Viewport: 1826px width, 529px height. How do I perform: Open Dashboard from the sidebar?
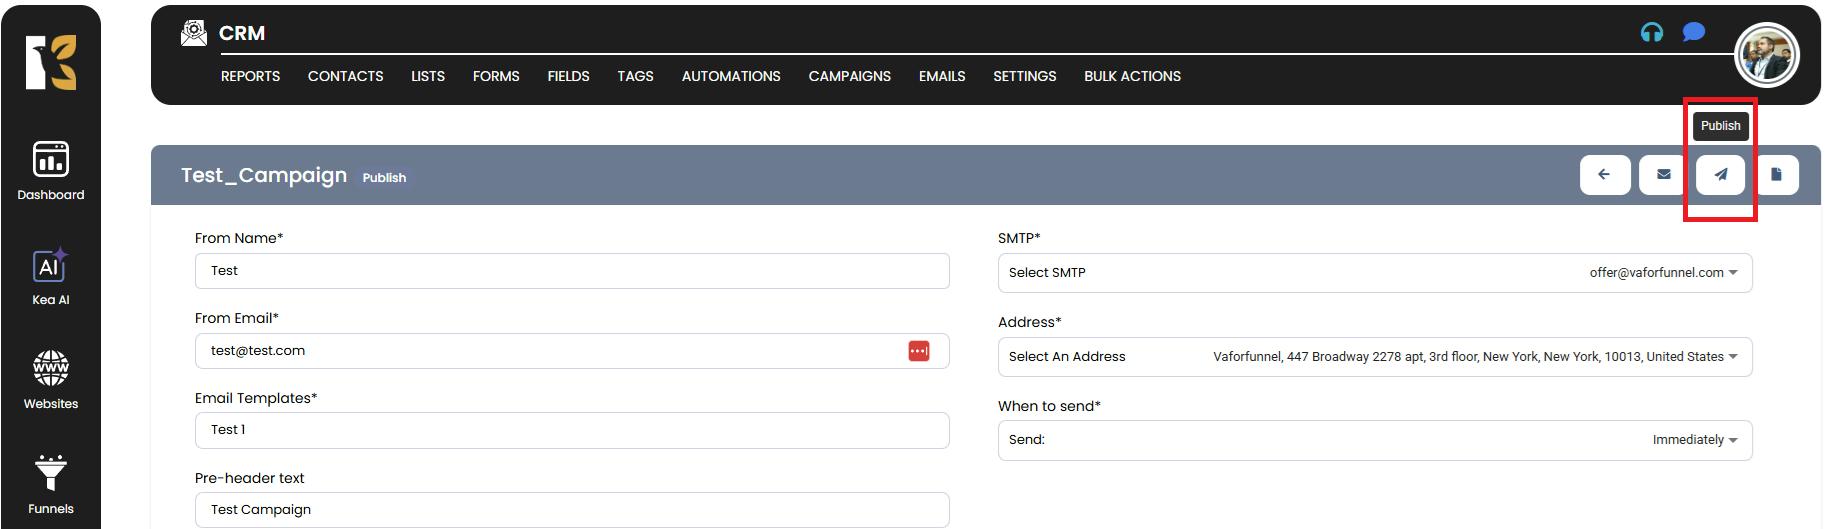point(51,171)
